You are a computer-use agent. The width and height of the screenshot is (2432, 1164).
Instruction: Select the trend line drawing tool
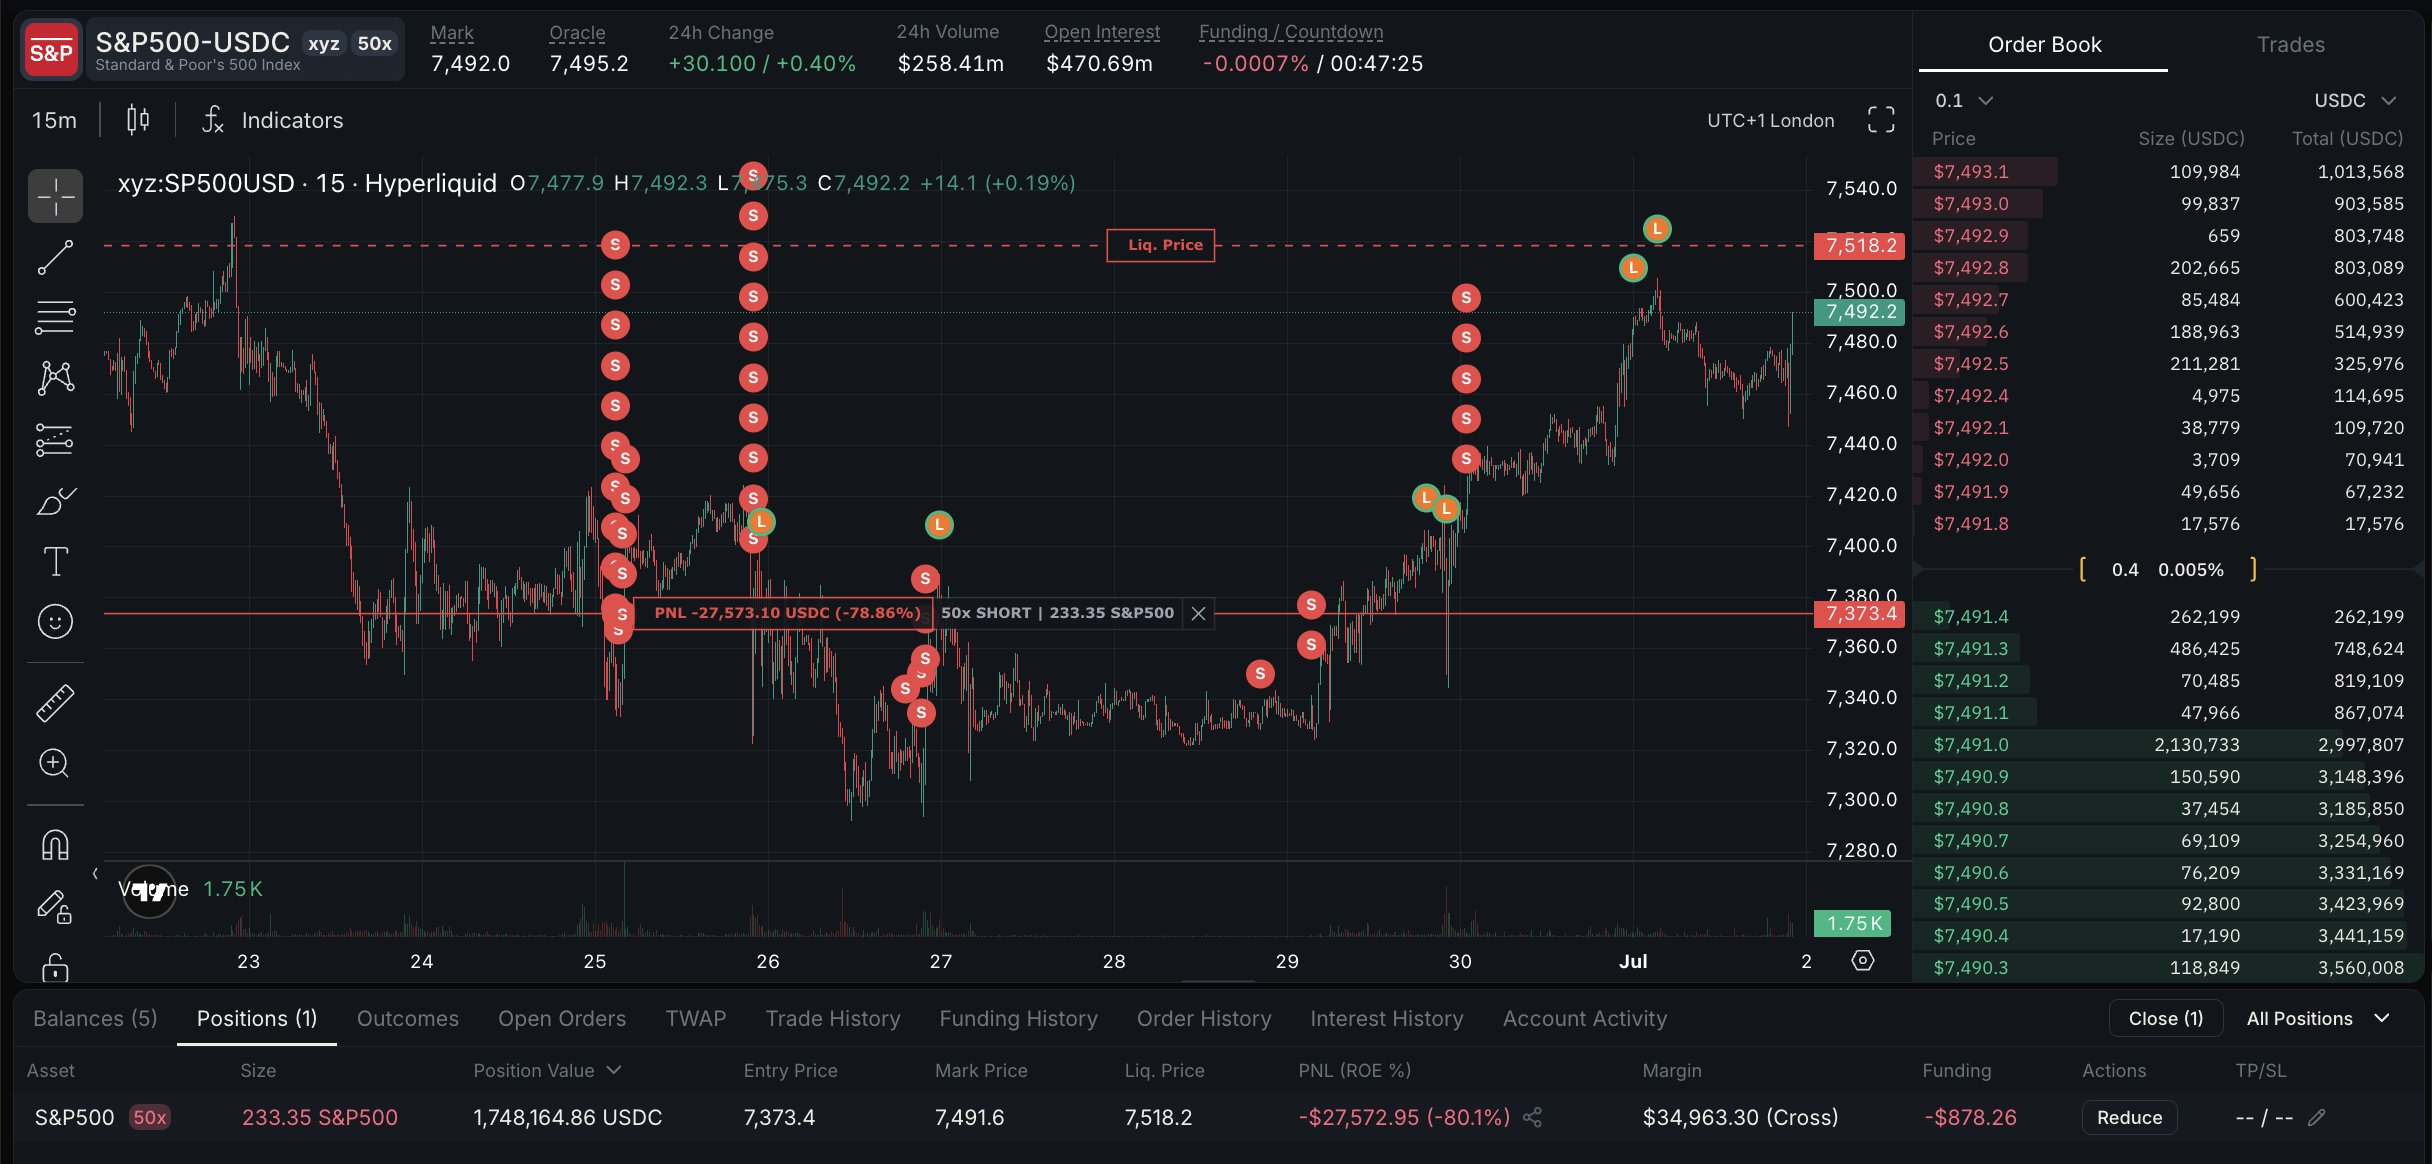coord(55,257)
